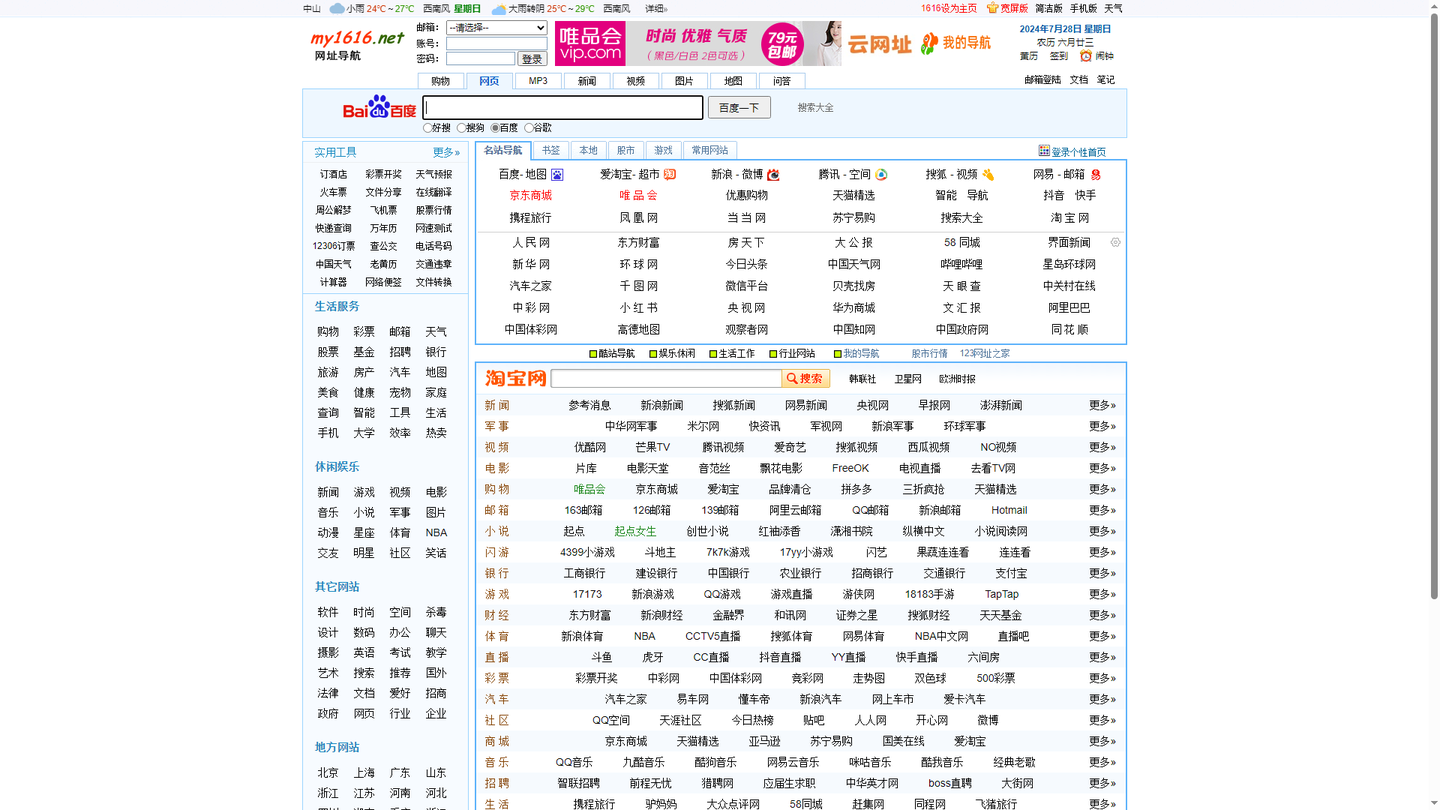Select the 谷歌 search engine radio button
The height and width of the screenshot is (810, 1440).
coord(529,128)
